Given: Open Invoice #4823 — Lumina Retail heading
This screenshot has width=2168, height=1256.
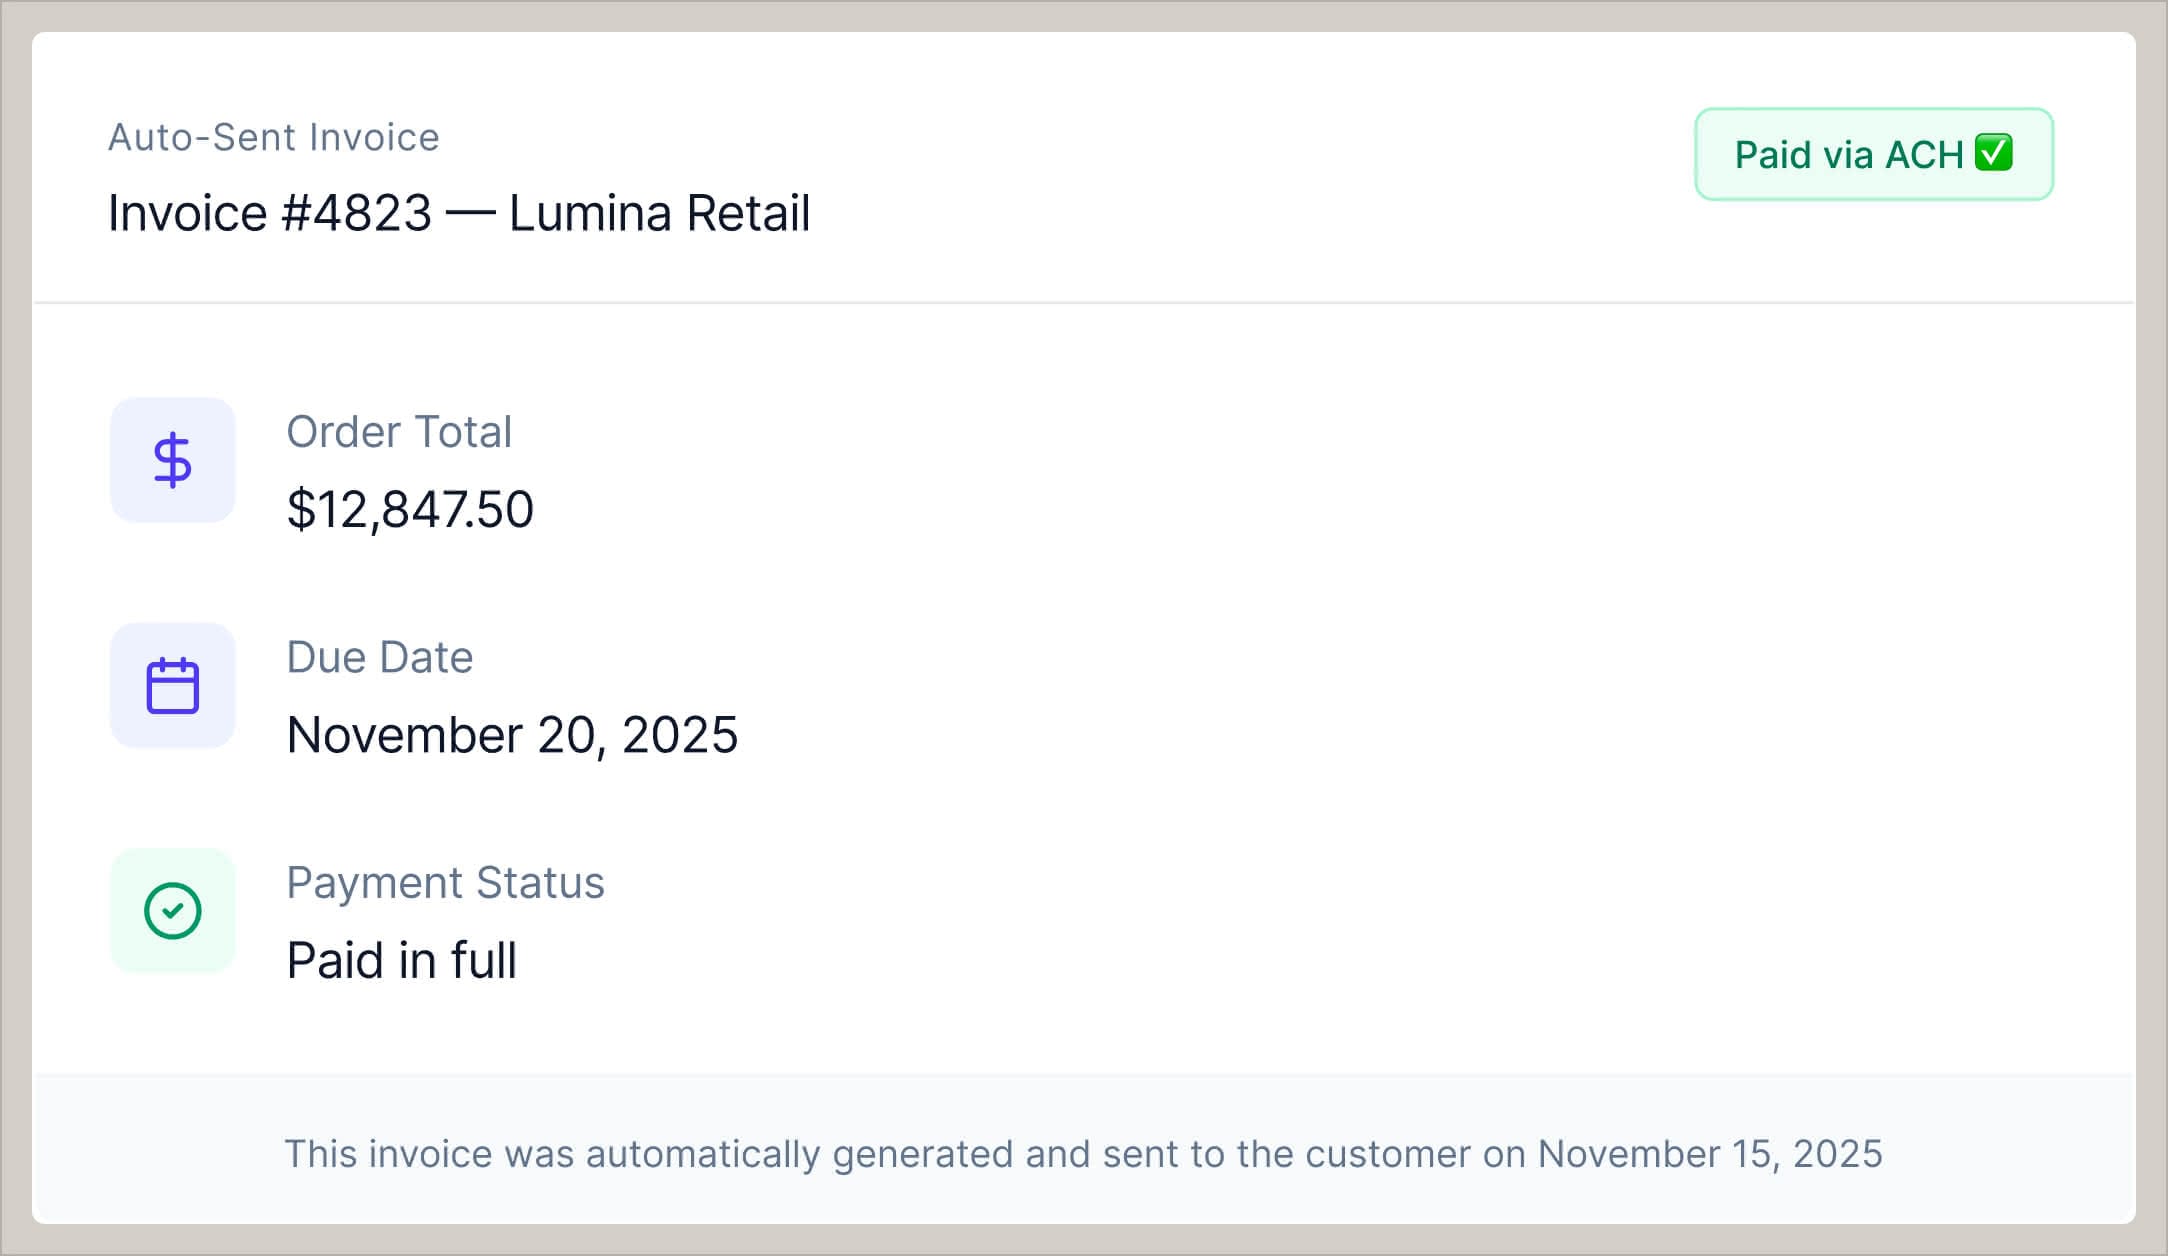Looking at the screenshot, I should 459,213.
